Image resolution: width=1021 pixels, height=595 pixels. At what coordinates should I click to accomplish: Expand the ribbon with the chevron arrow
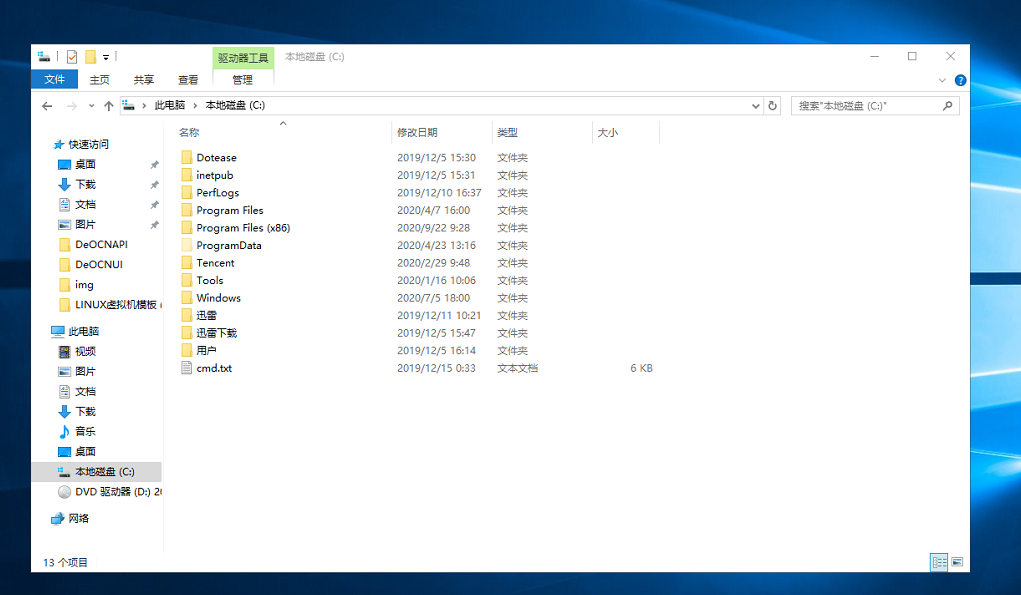[943, 80]
